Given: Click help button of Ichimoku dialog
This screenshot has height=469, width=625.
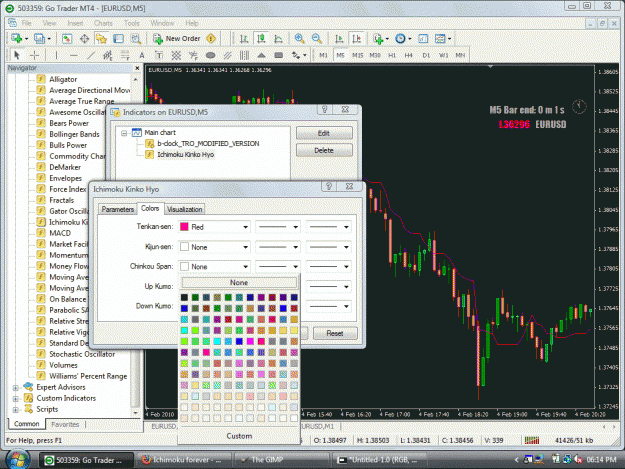Looking at the screenshot, I should point(329,186).
